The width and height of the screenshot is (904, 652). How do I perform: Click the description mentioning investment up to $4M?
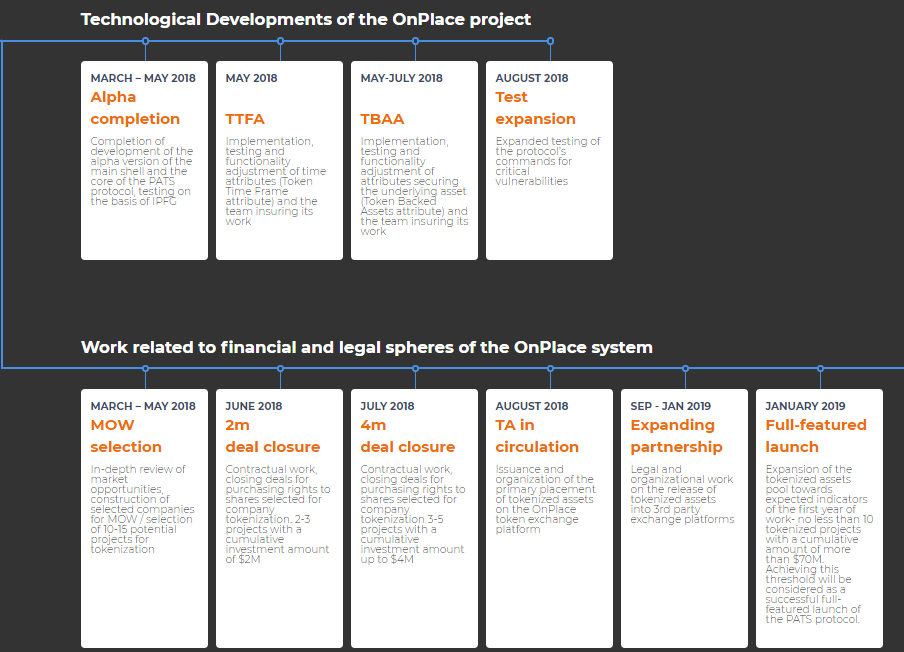(413, 514)
